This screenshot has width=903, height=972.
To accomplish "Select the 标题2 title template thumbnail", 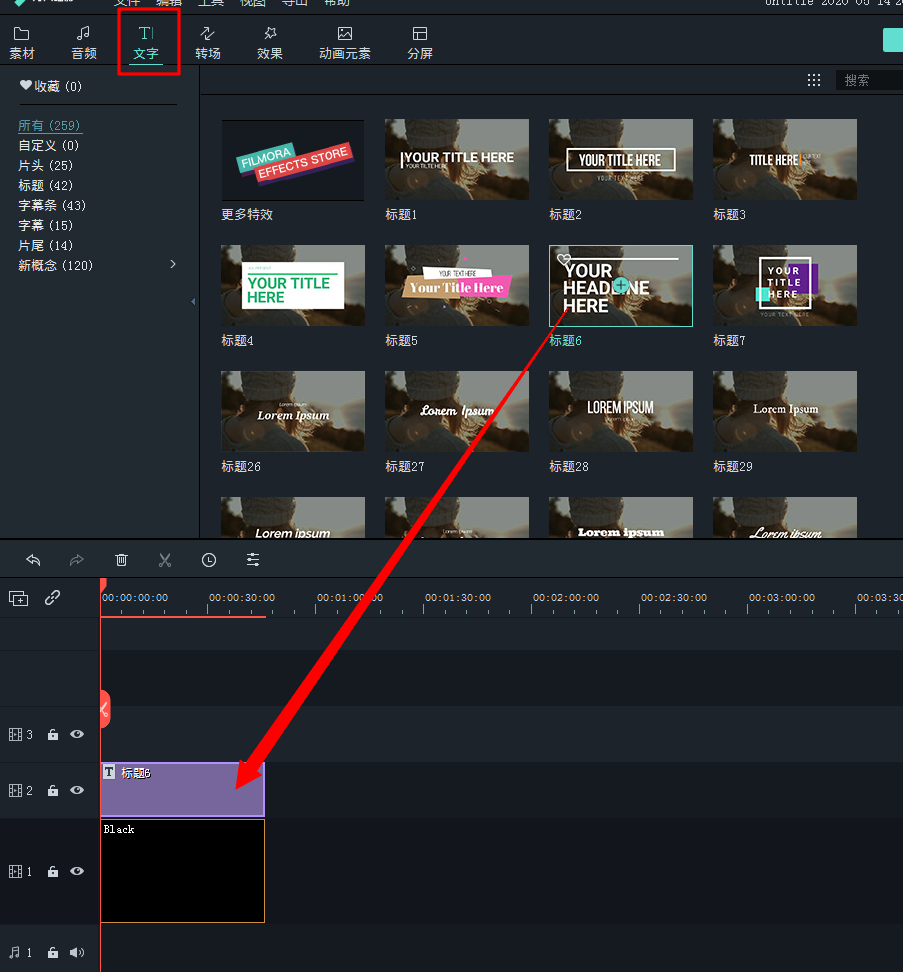I will [x=621, y=160].
